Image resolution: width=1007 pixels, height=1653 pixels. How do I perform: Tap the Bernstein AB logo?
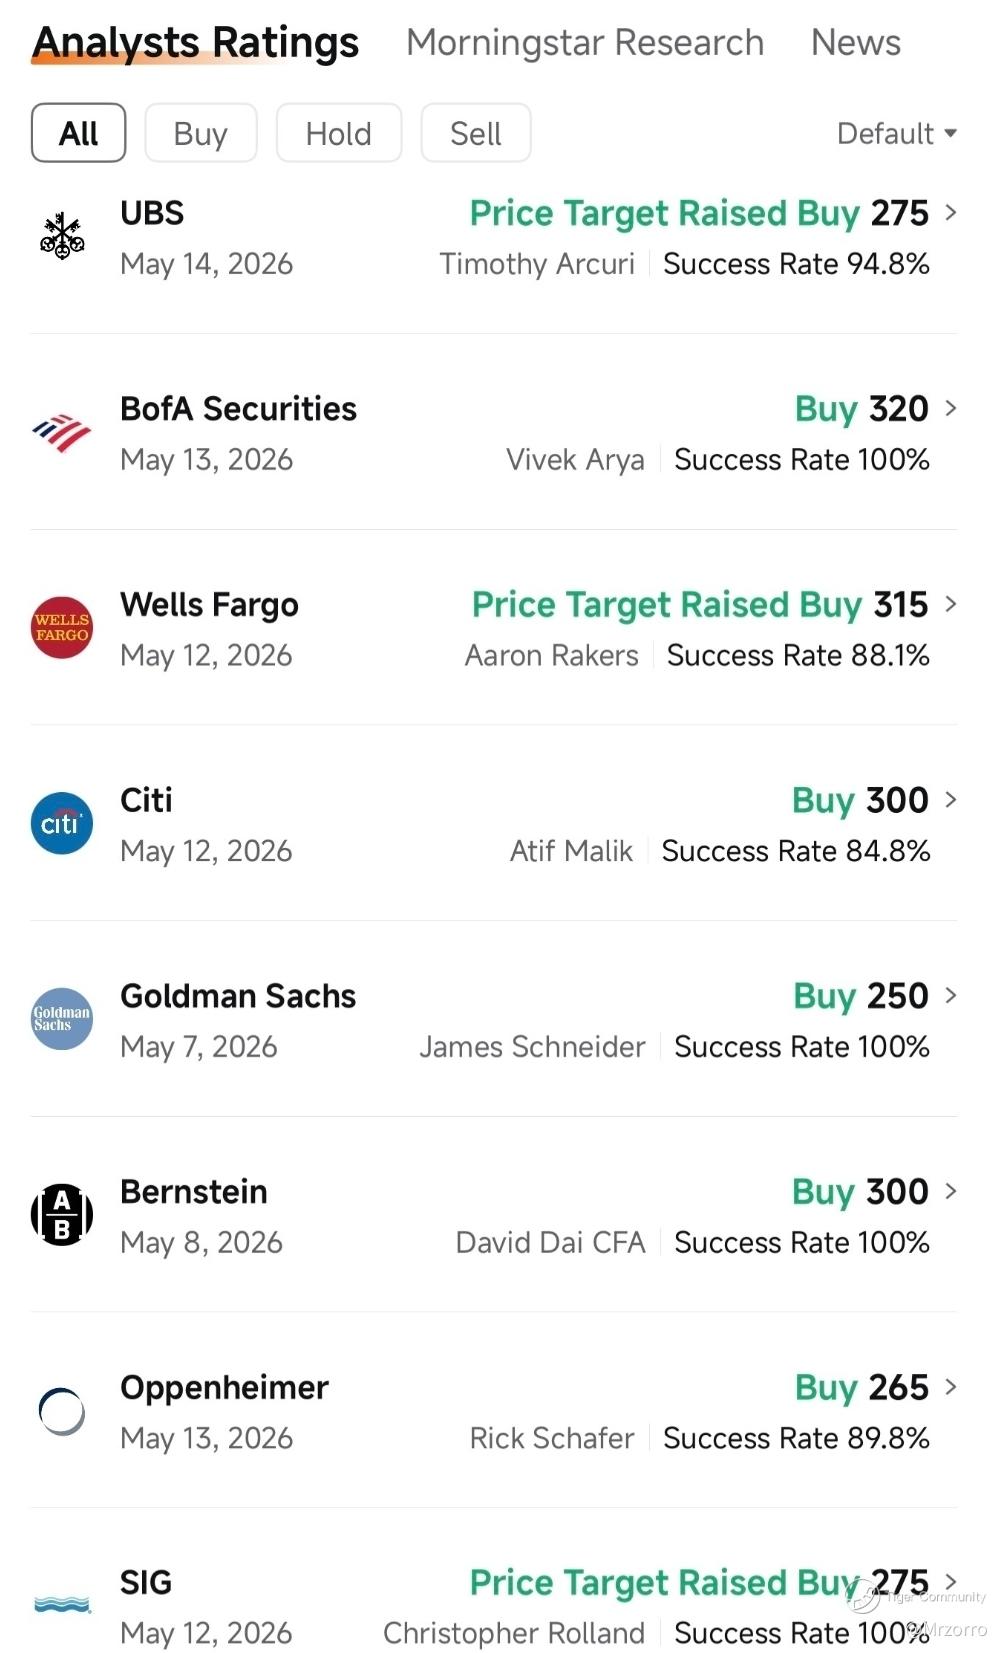click(x=62, y=1214)
